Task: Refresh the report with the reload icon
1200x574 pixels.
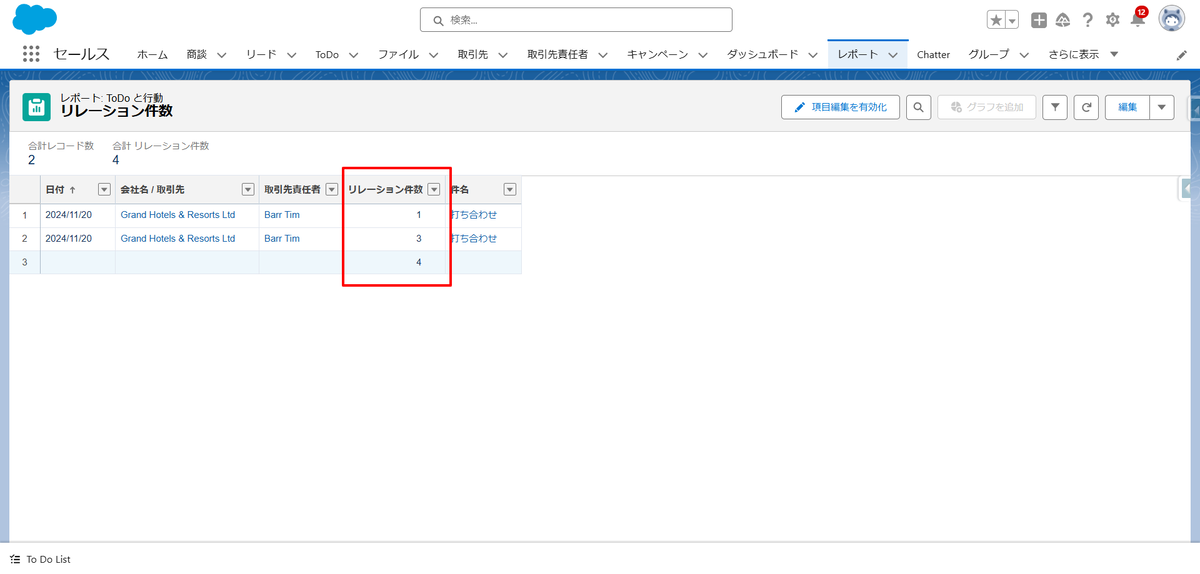Action: click(1087, 107)
